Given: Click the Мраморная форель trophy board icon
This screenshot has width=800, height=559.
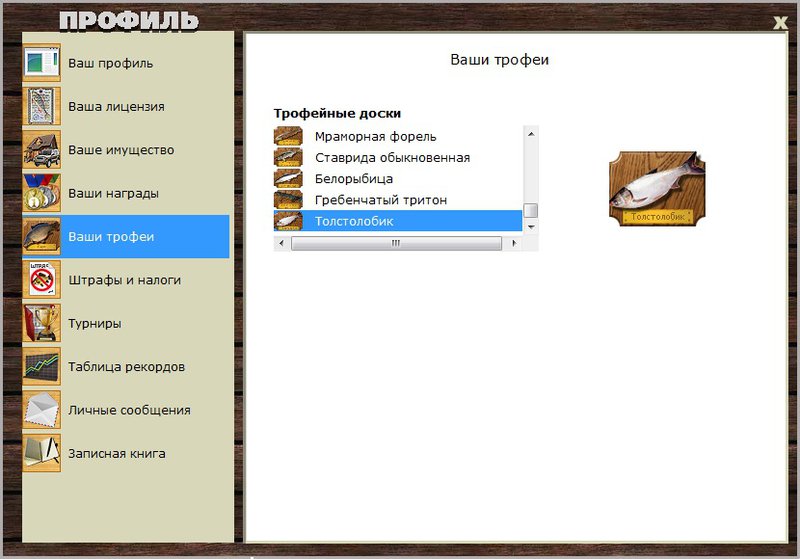Looking at the screenshot, I should (x=288, y=136).
